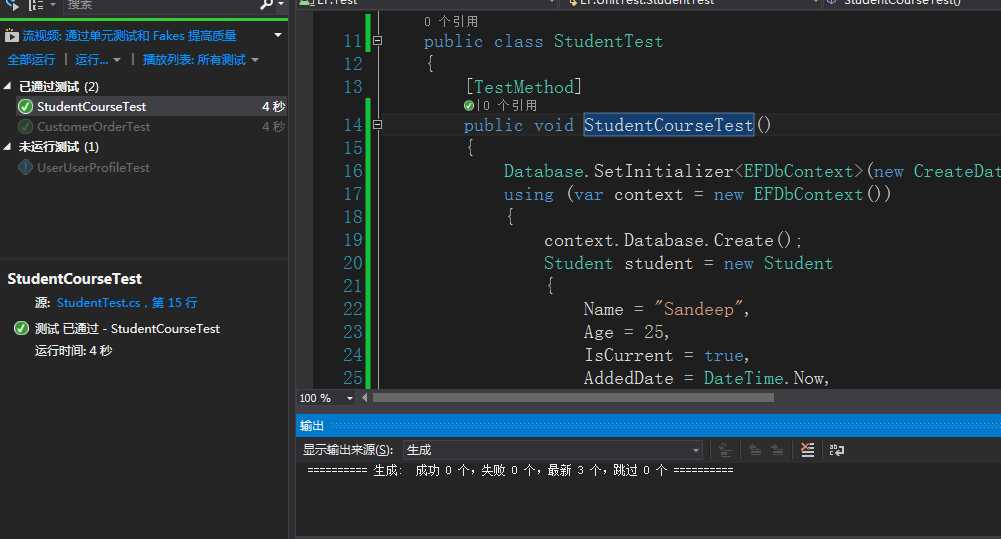Click the 运行时间: 4 秒 duration text
1001x539 pixels.
73,351
